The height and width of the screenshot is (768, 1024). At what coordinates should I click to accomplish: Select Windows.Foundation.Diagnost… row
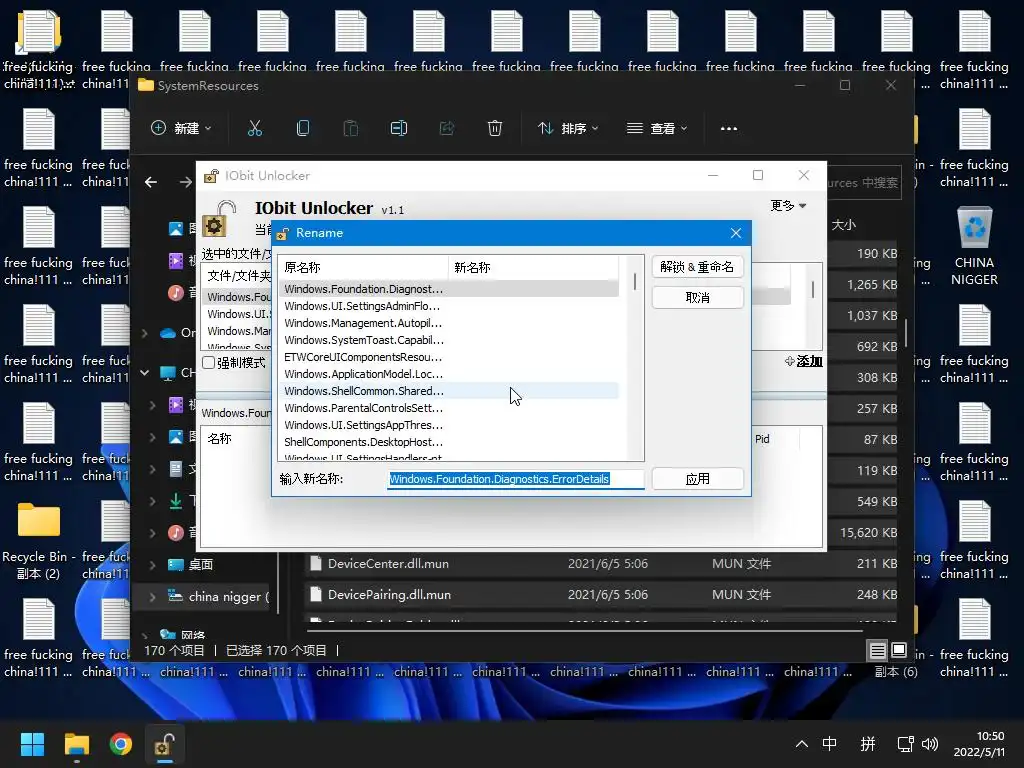point(449,289)
